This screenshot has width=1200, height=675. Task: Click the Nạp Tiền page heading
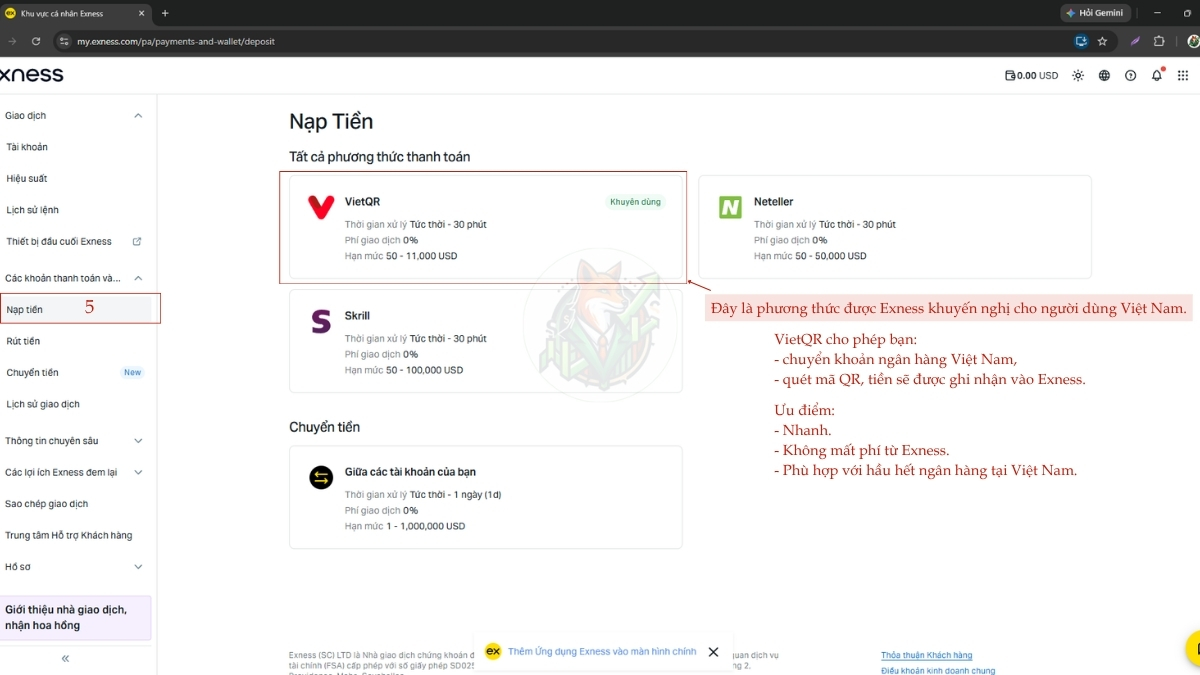(x=331, y=121)
